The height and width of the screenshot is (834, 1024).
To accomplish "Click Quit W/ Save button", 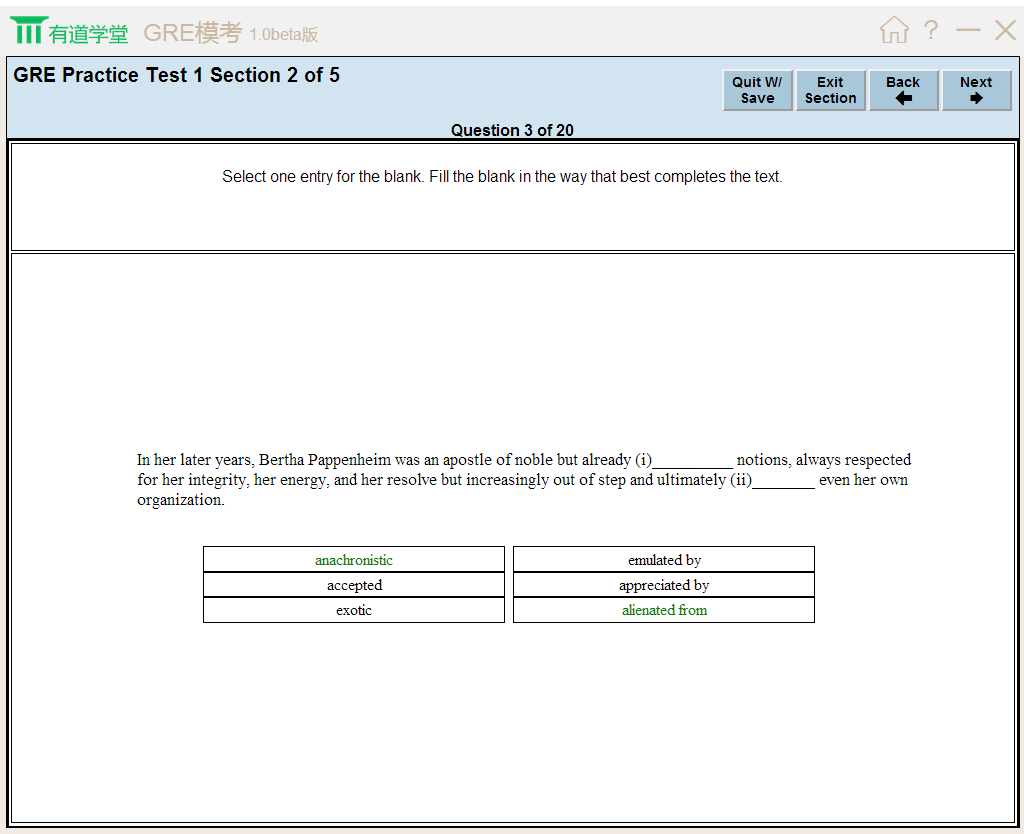I will tap(757, 90).
